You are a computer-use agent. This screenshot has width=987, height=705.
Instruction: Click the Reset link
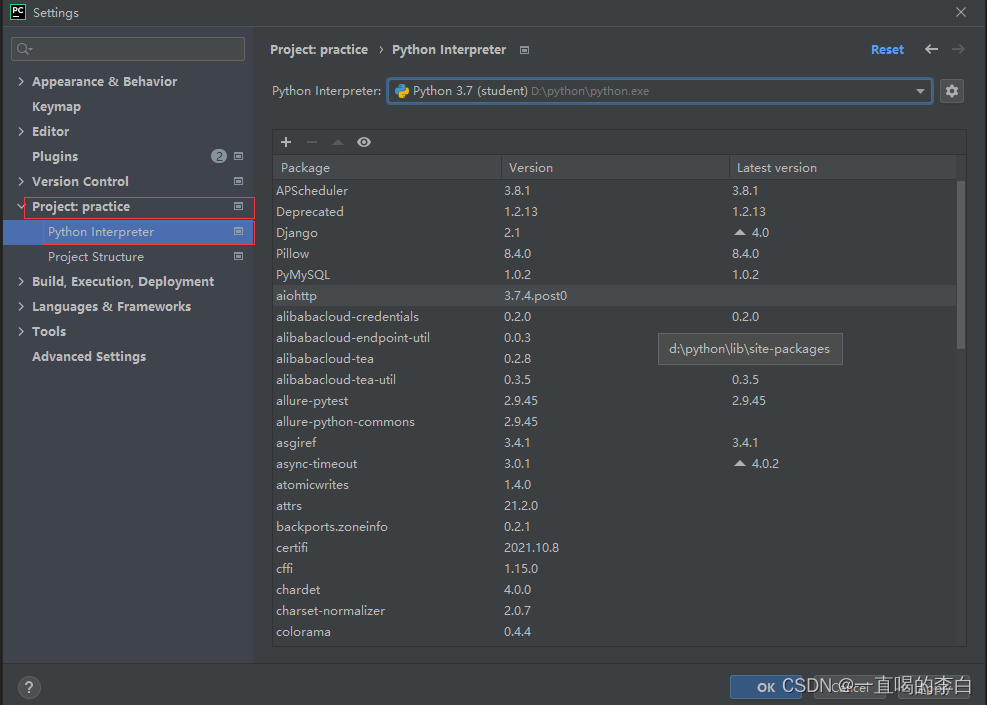click(887, 50)
